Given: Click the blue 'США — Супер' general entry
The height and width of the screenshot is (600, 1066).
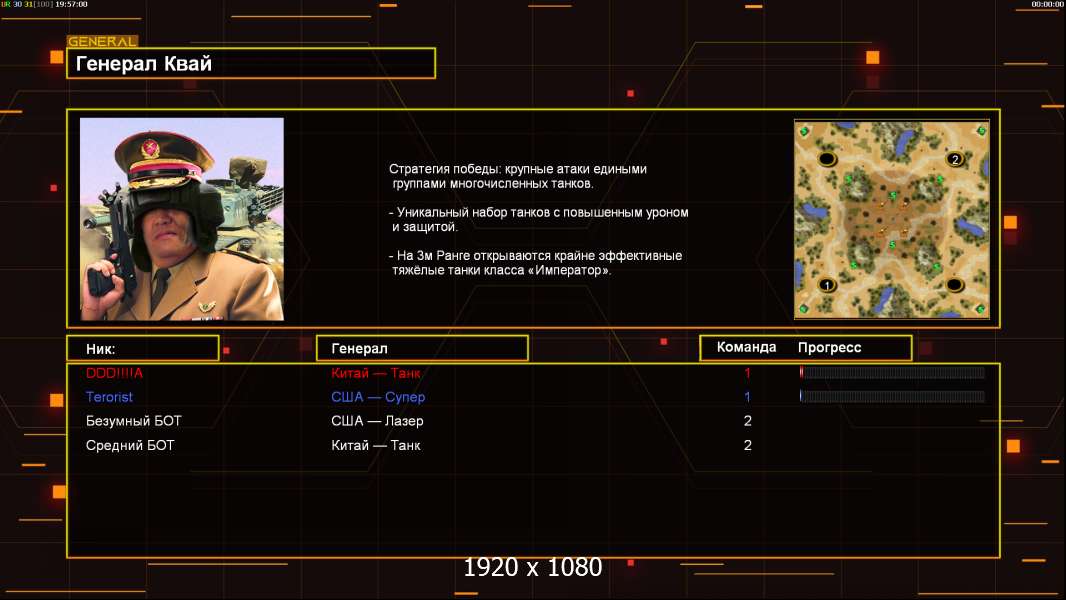Looking at the screenshot, I should coord(378,397).
